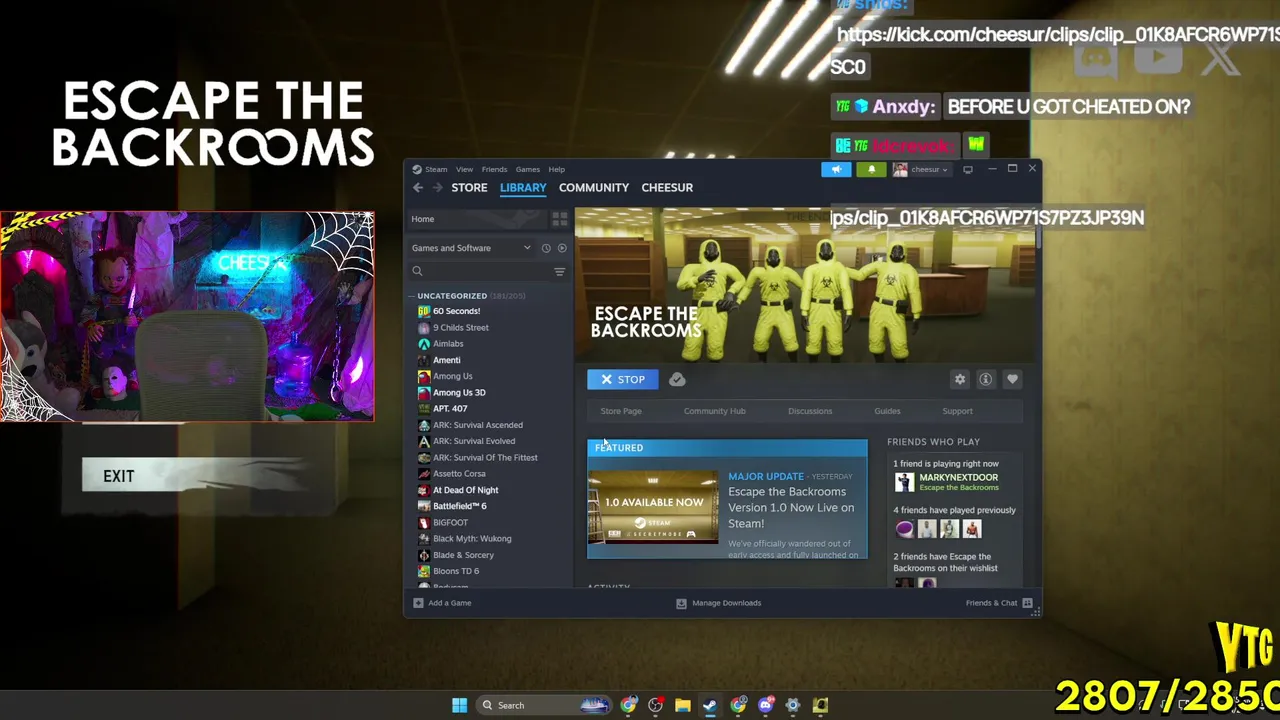Open library advanced filter options icon
Screen dimensions: 1280x720
560,271
